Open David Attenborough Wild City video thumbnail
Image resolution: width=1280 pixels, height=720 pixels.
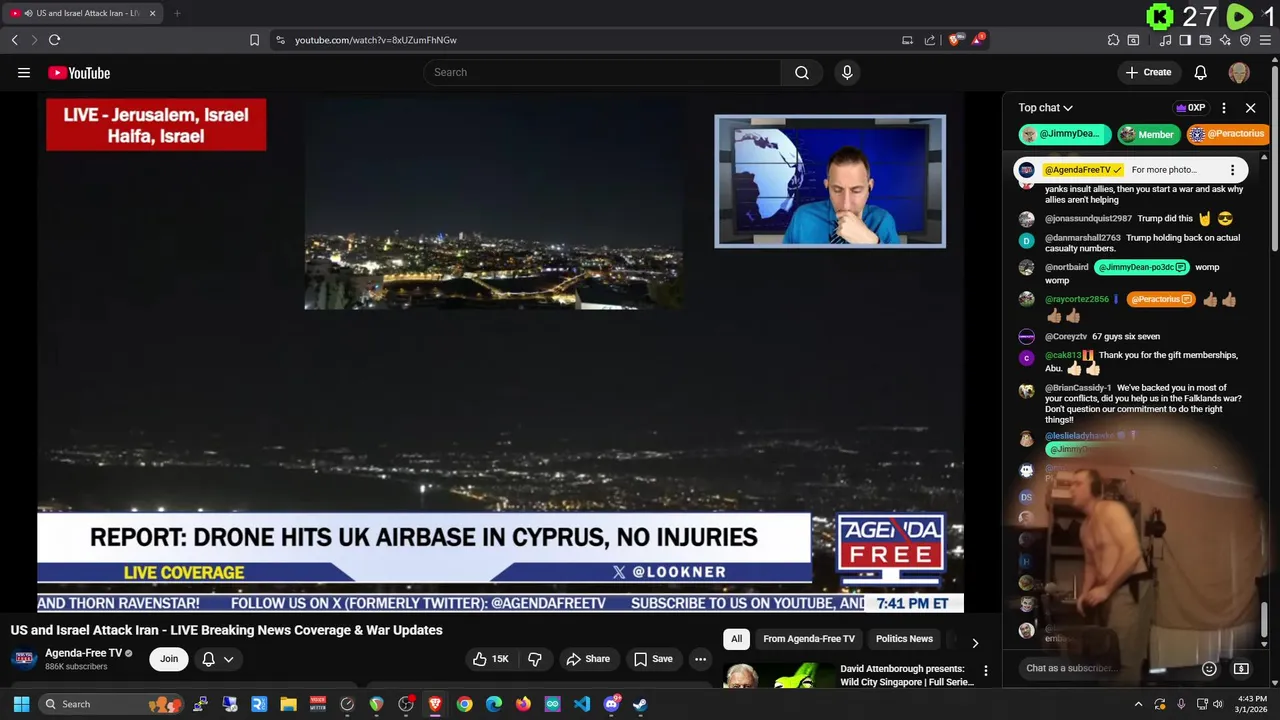(779, 675)
